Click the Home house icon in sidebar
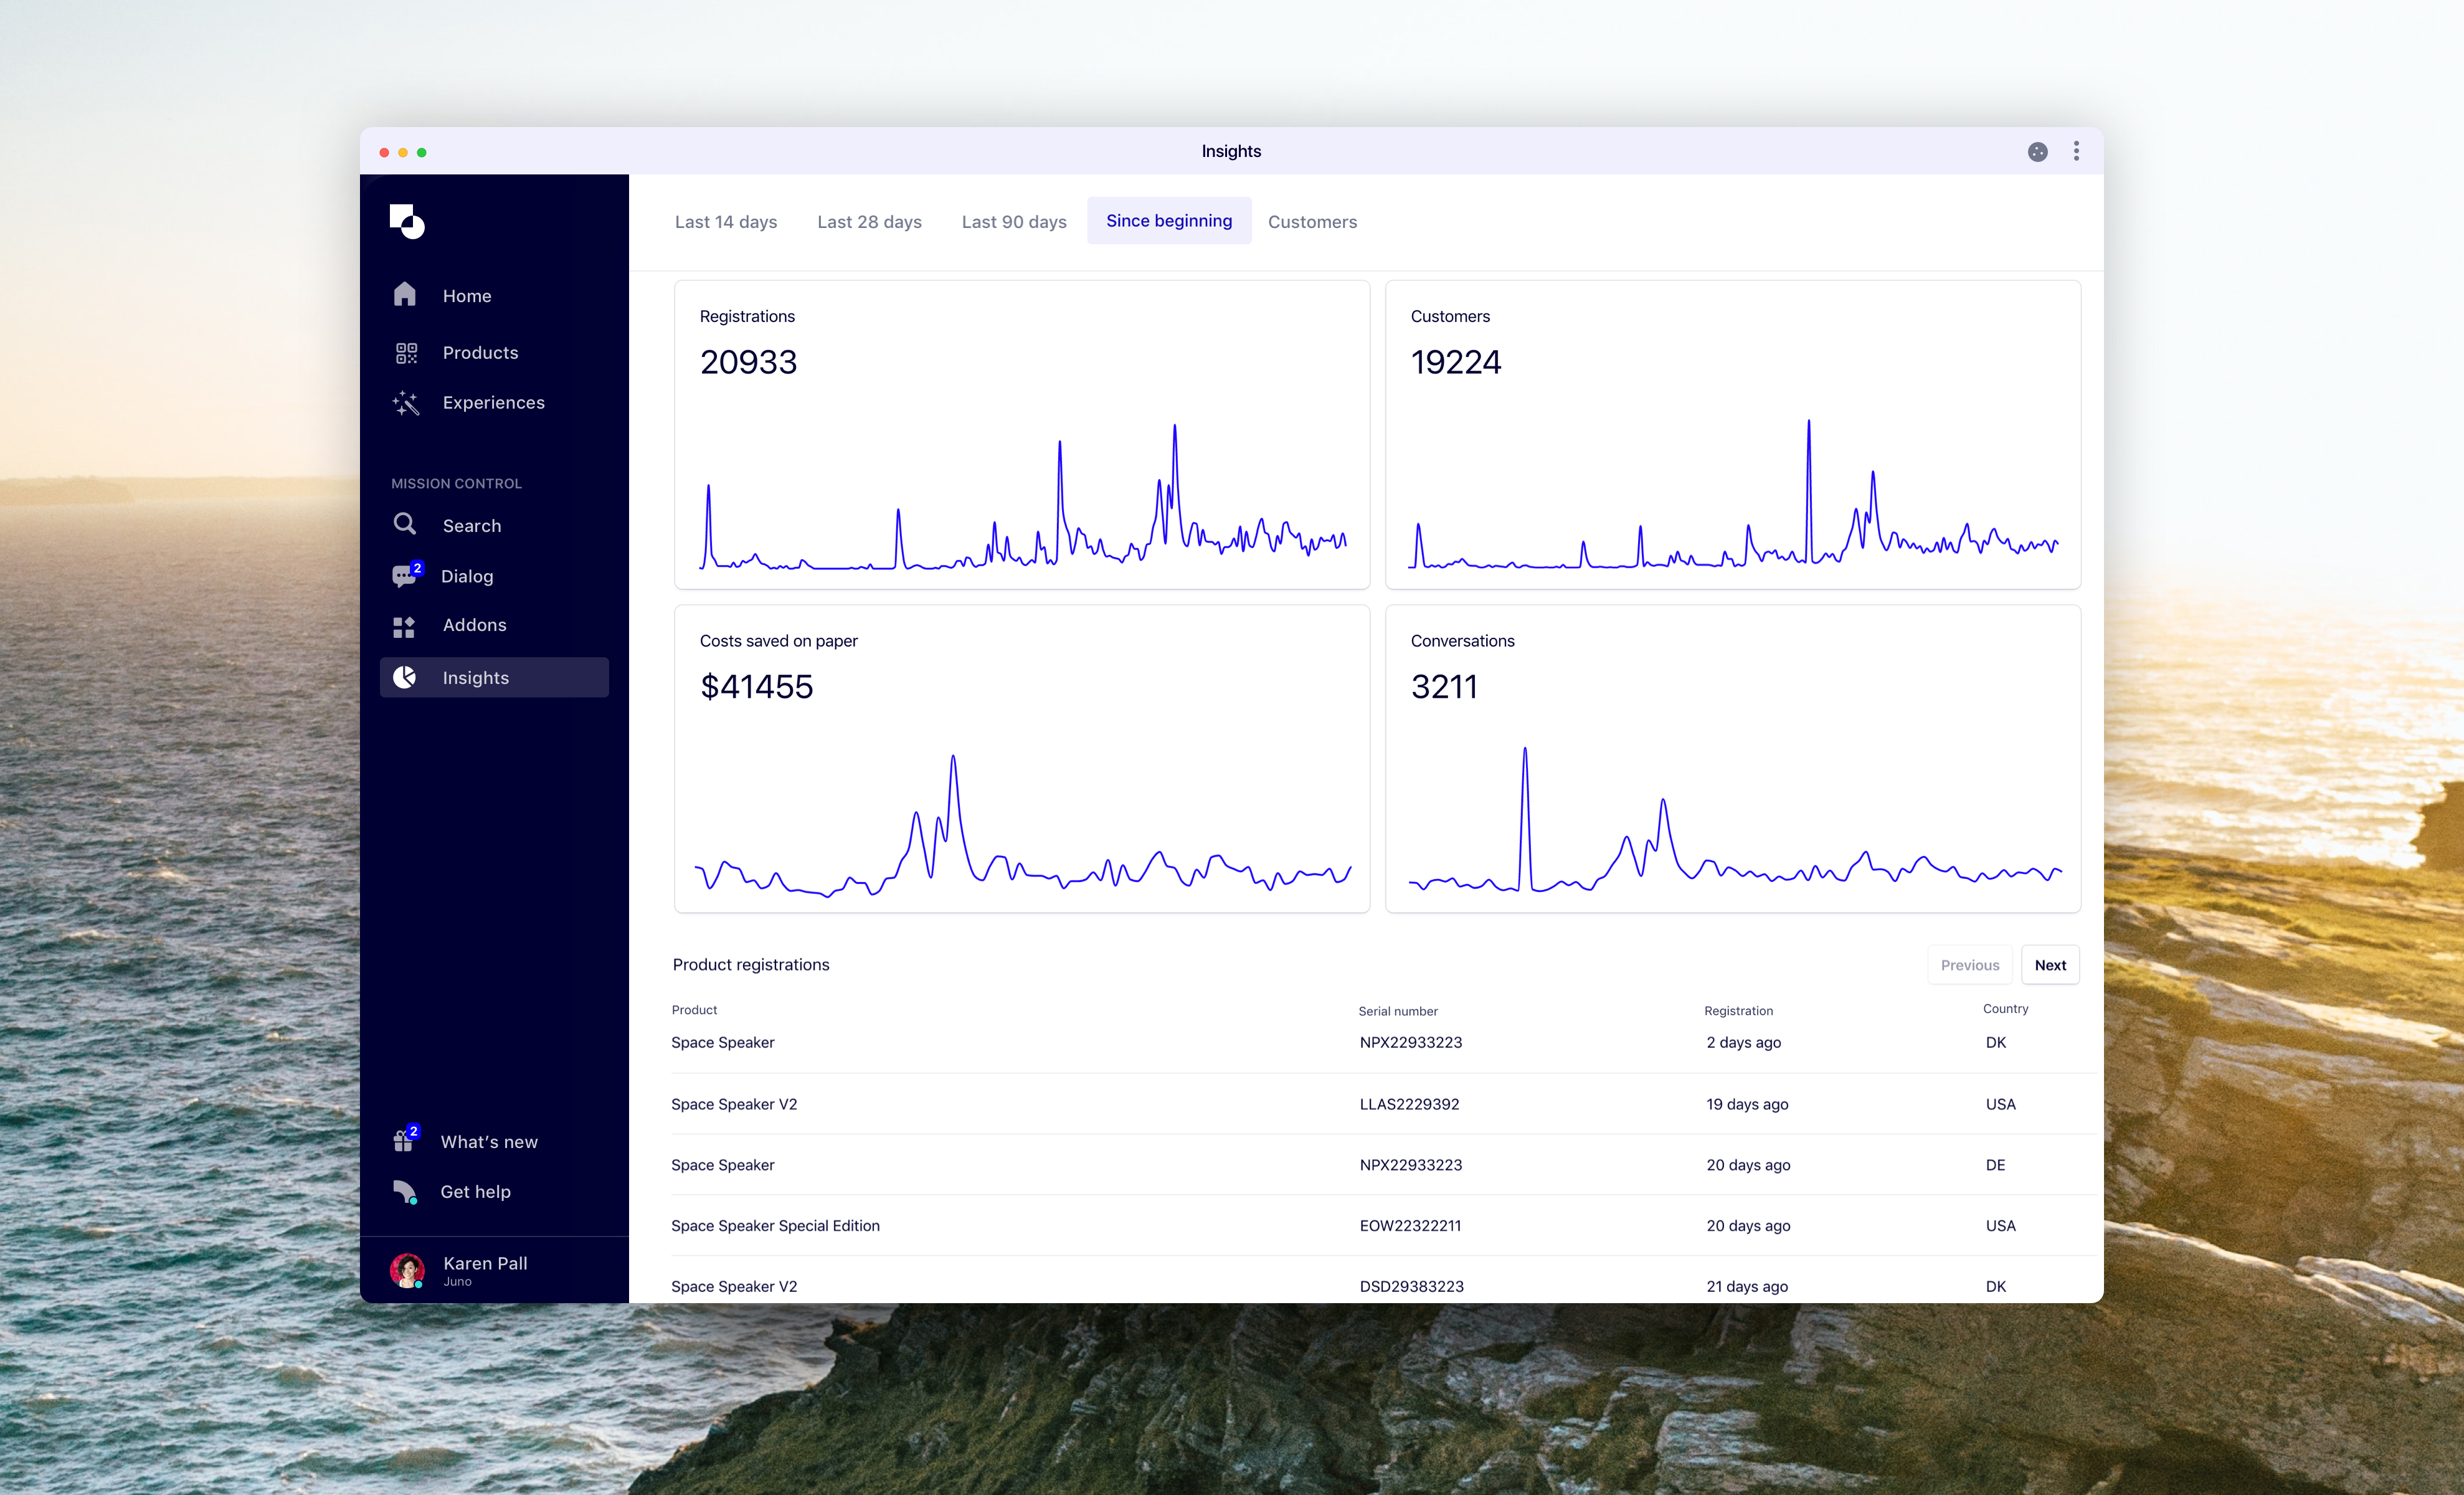Viewport: 2464px width, 1495px height. (405, 294)
